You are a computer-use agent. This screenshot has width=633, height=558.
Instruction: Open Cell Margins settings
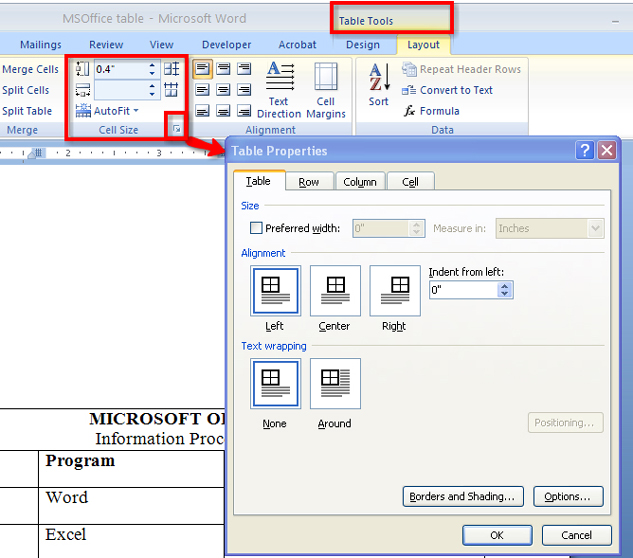click(326, 90)
